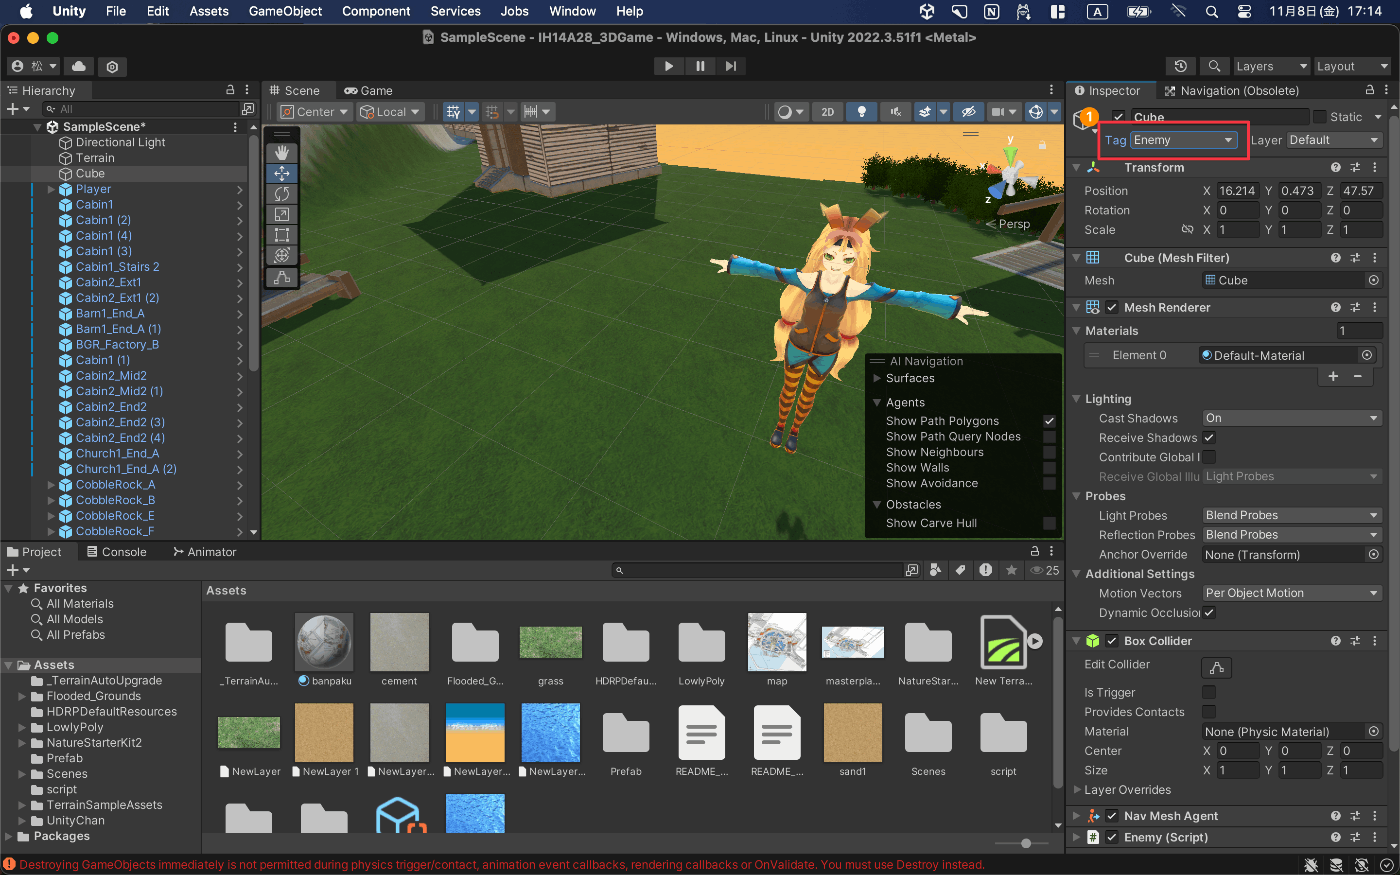The height and width of the screenshot is (875, 1400).
Task: Open the Component menu
Action: [376, 11]
